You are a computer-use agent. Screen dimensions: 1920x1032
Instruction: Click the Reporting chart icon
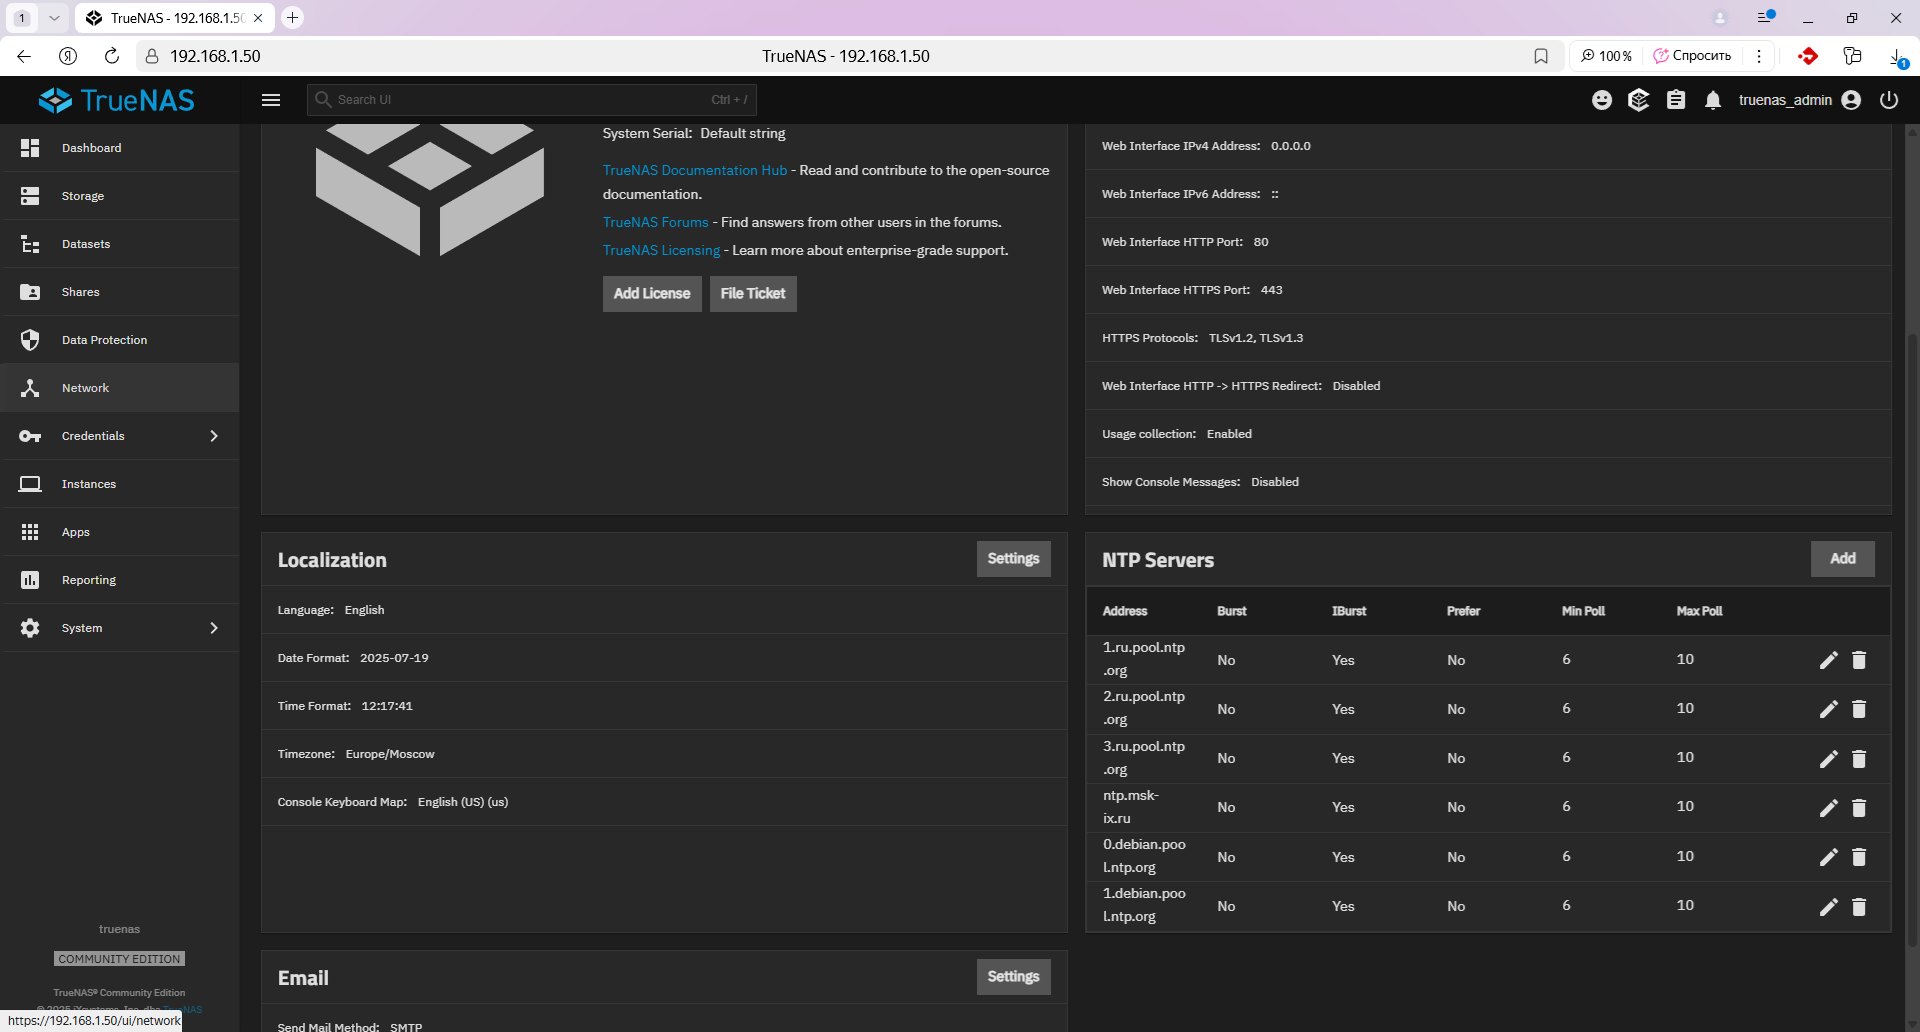click(30, 580)
